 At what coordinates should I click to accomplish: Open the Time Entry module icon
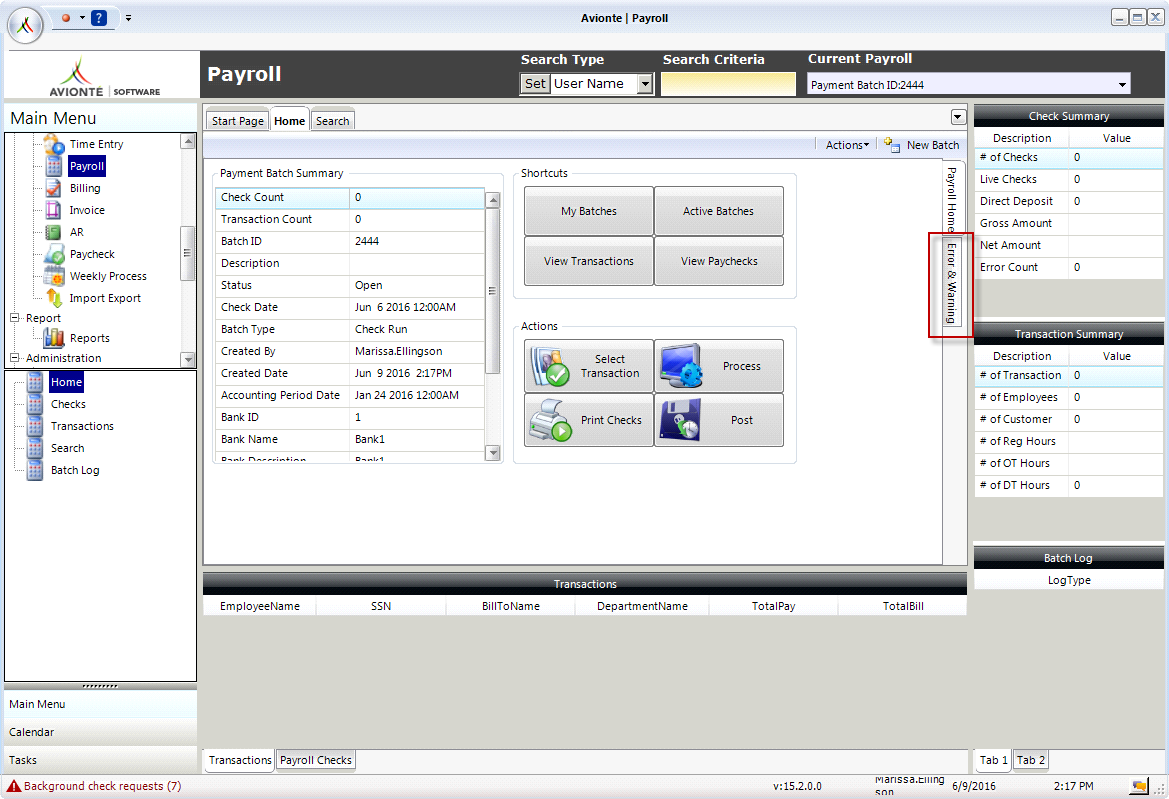tap(55, 144)
